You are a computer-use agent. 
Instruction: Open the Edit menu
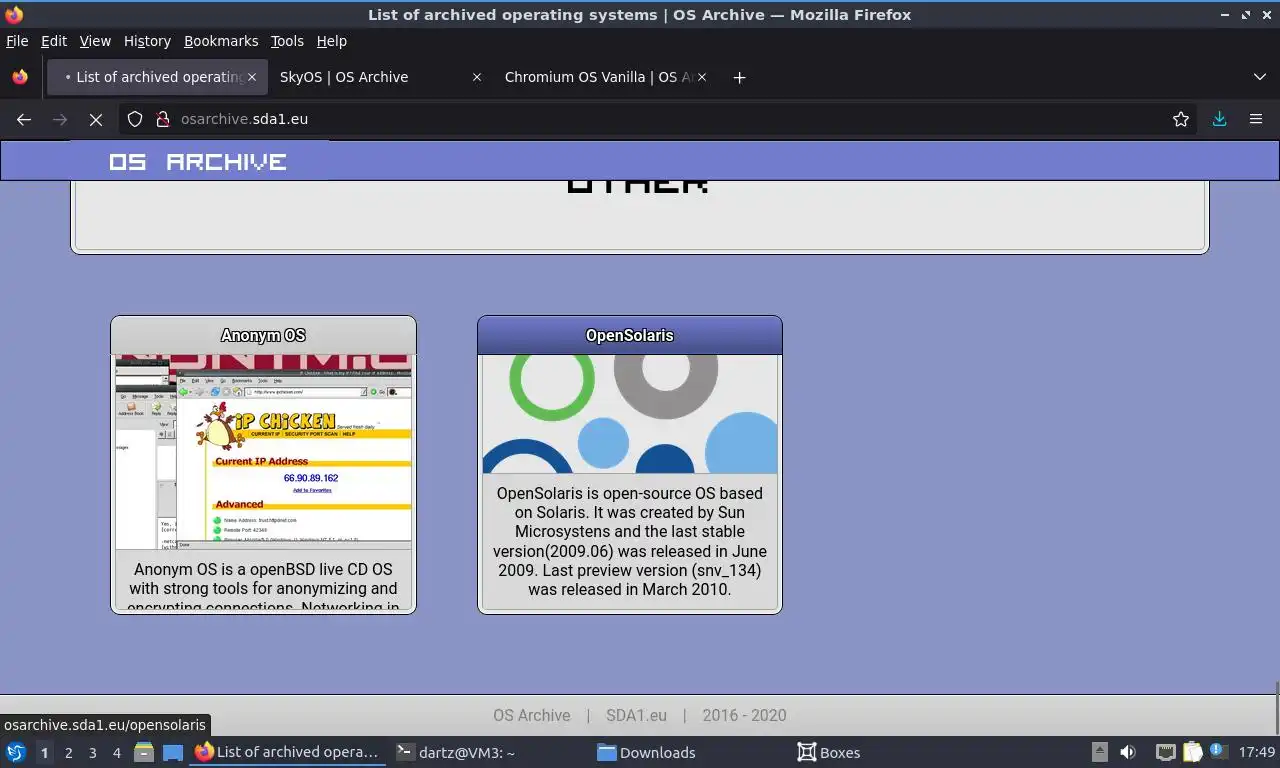click(54, 41)
